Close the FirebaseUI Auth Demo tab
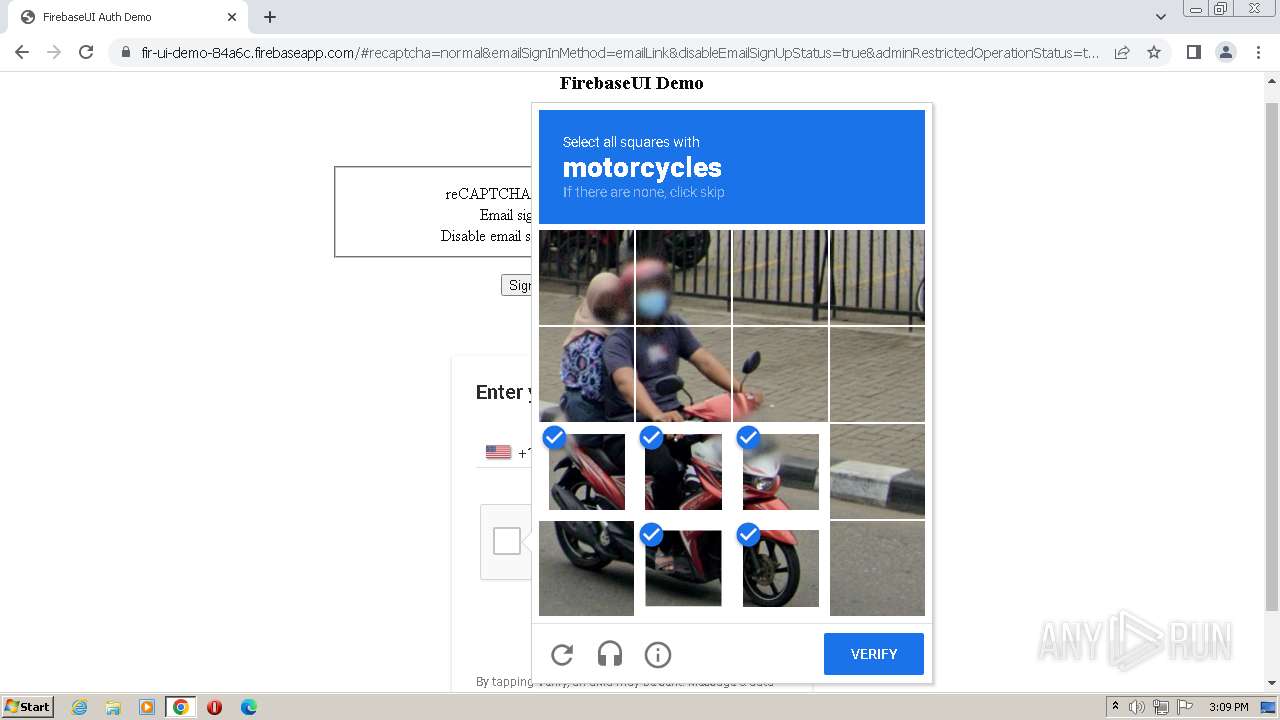This screenshot has height=720, width=1280. coord(232,17)
